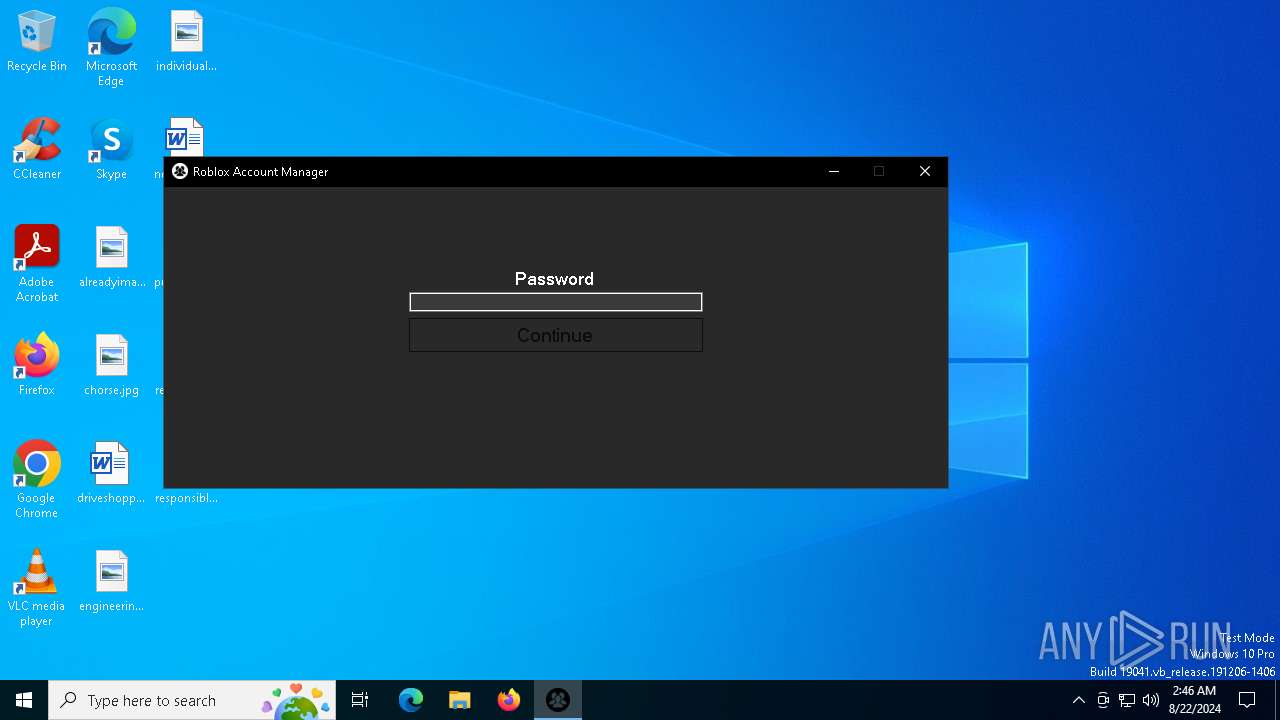Open Task View from taskbar
This screenshot has height=720, width=1280.
click(360, 700)
